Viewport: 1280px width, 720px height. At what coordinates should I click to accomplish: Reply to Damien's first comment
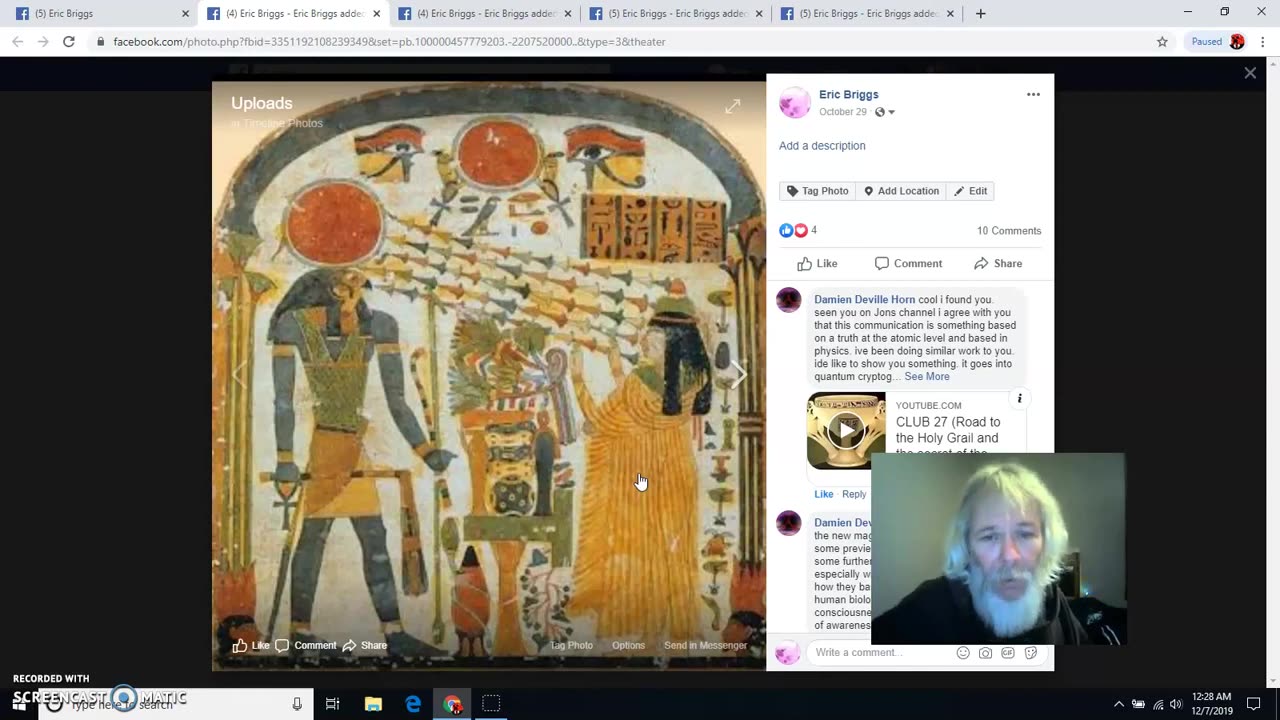coord(854,494)
